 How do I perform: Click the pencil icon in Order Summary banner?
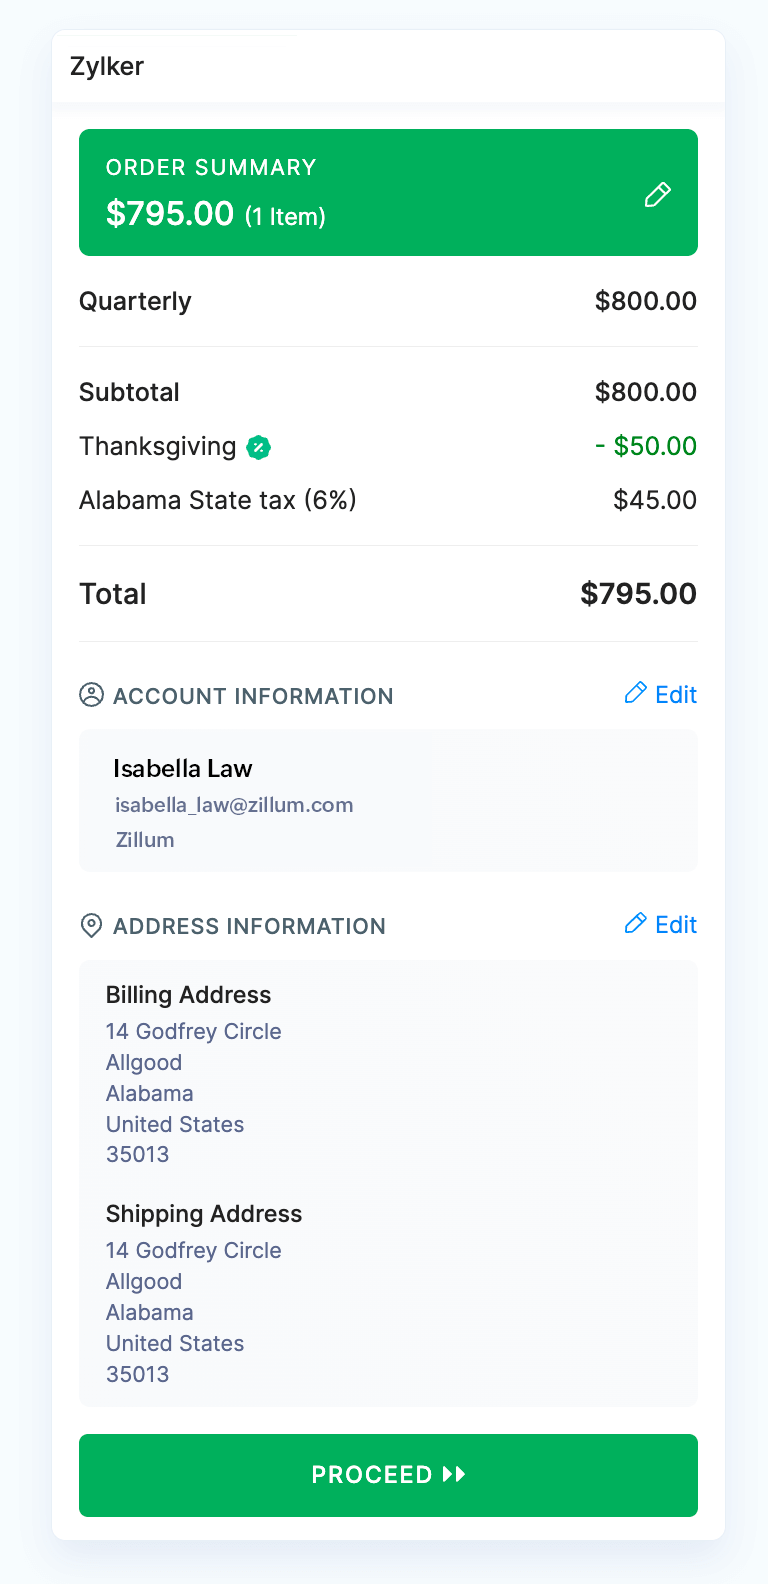tap(657, 194)
